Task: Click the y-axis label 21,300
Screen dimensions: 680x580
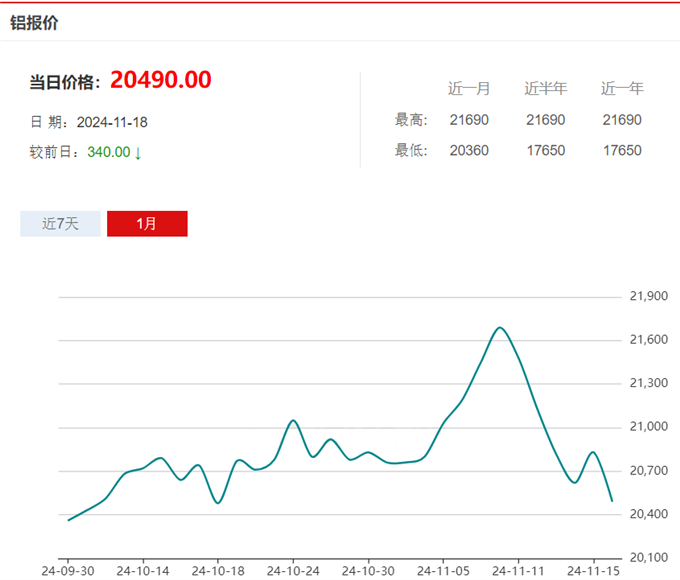Action: pos(649,383)
